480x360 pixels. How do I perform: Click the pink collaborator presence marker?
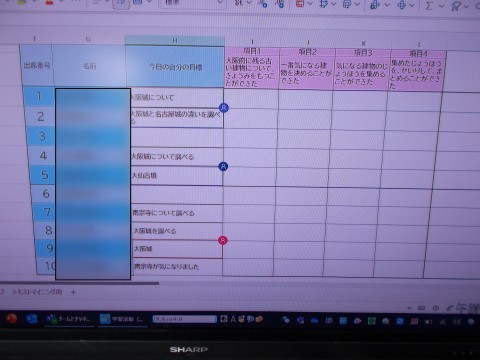click(223, 240)
